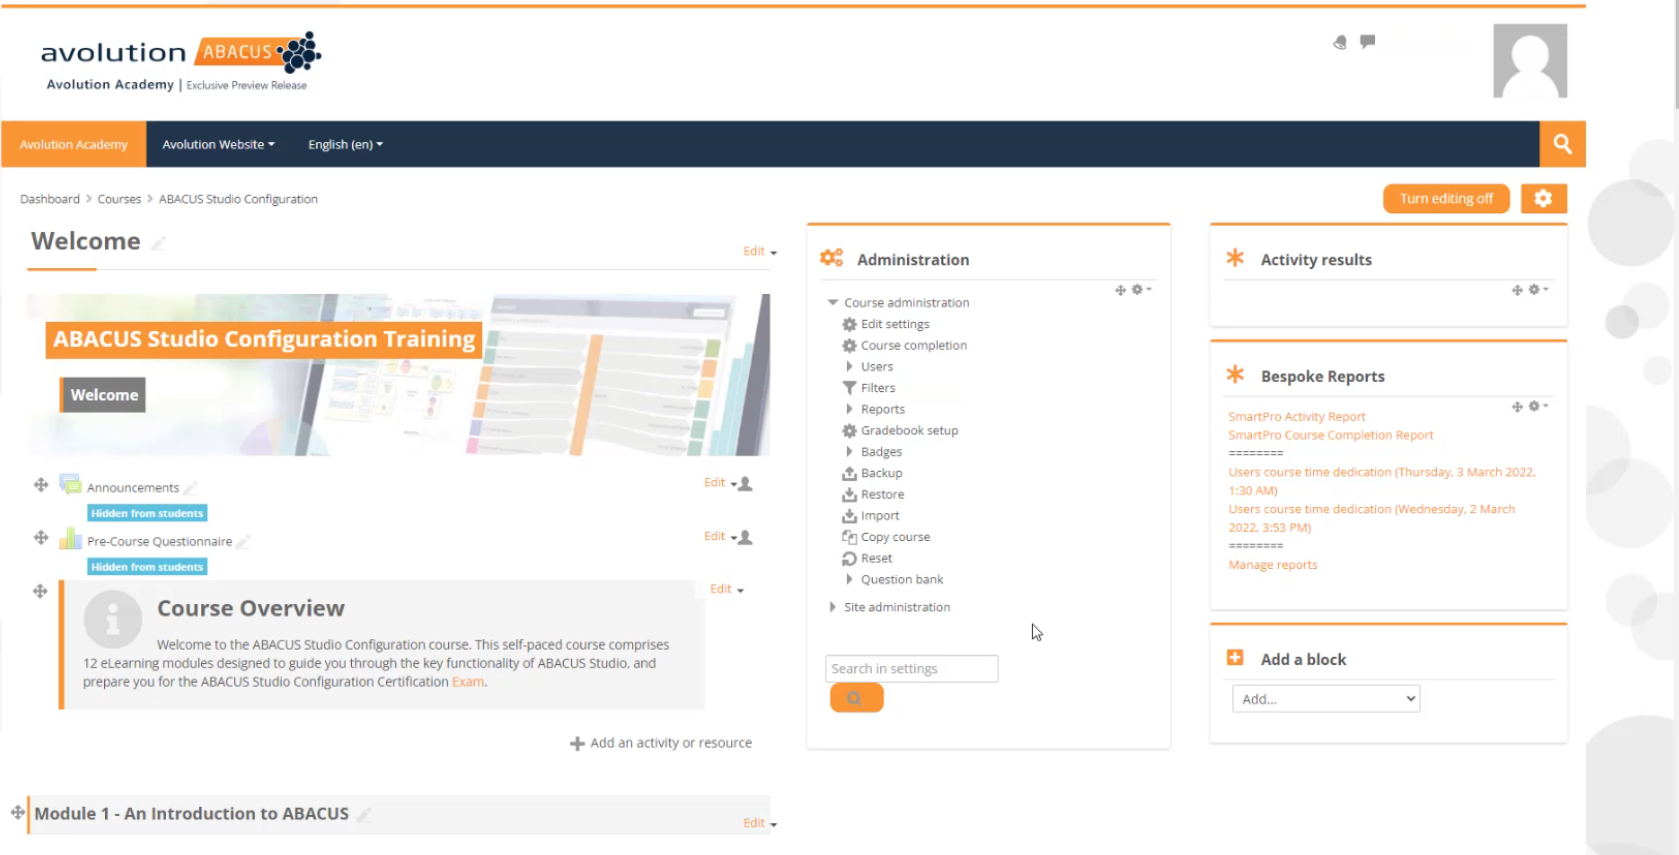Click the Search in settings field
This screenshot has width=1679, height=855.
911,669
